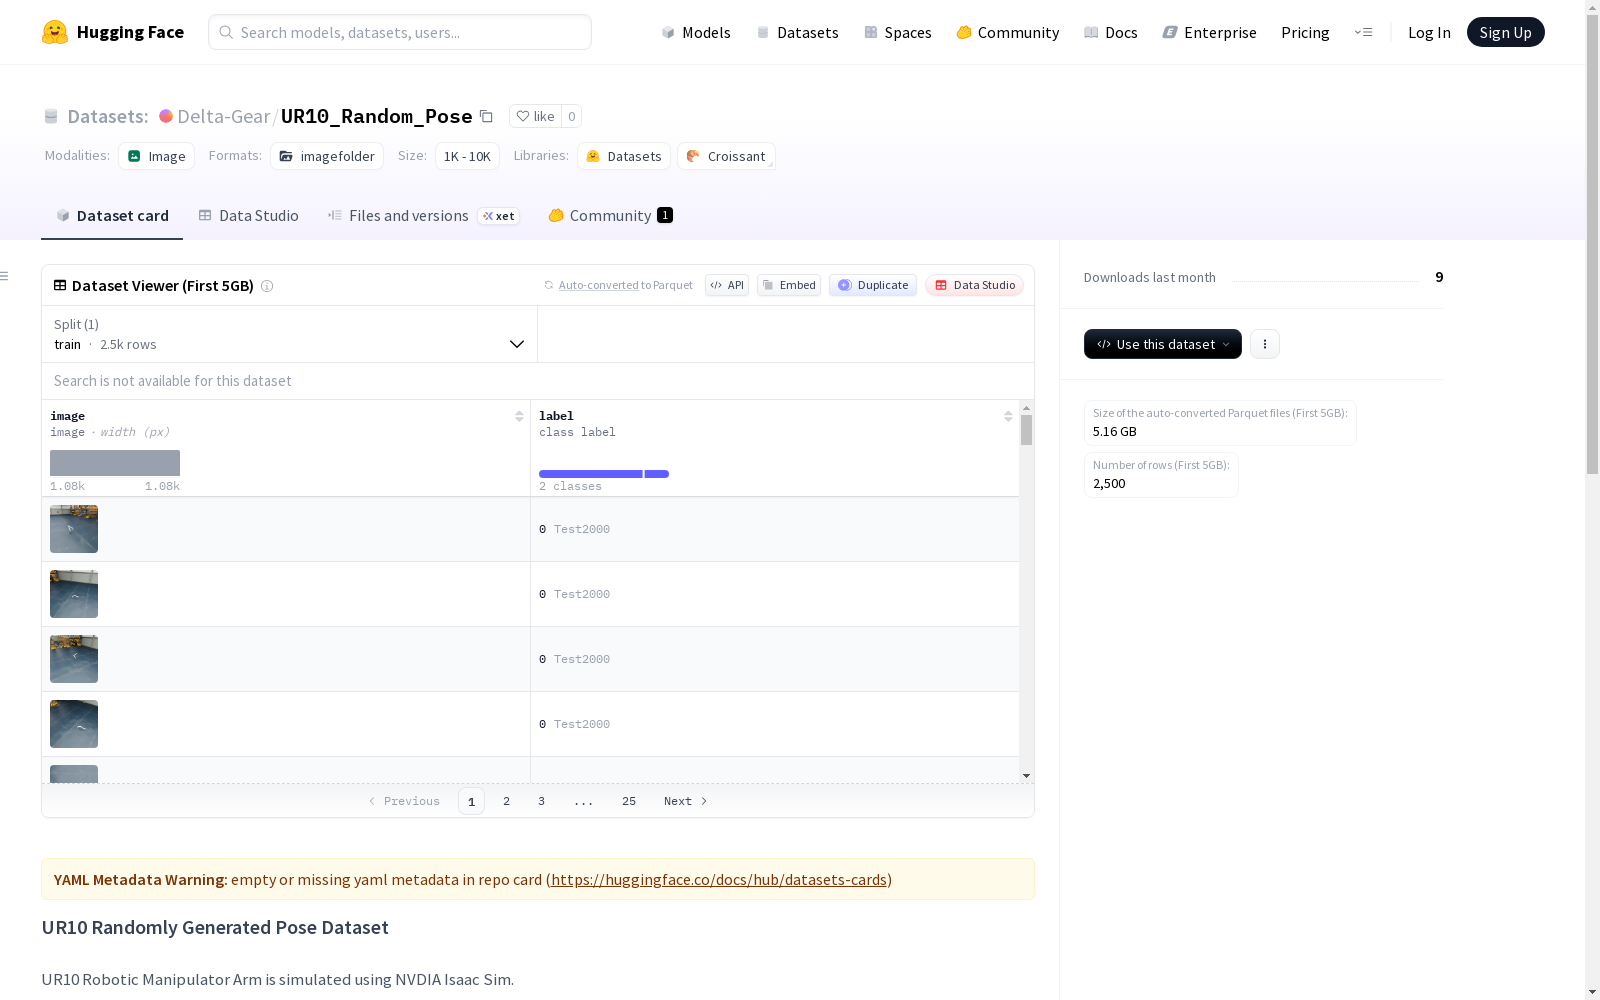Image resolution: width=1600 pixels, height=1000 pixels.
Task: Select the imagefolder format tag
Action: coord(327,156)
